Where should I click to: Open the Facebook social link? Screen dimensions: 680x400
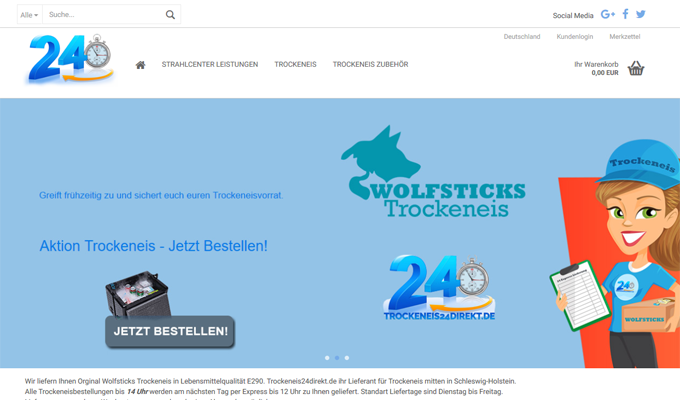[x=625, y=14]
